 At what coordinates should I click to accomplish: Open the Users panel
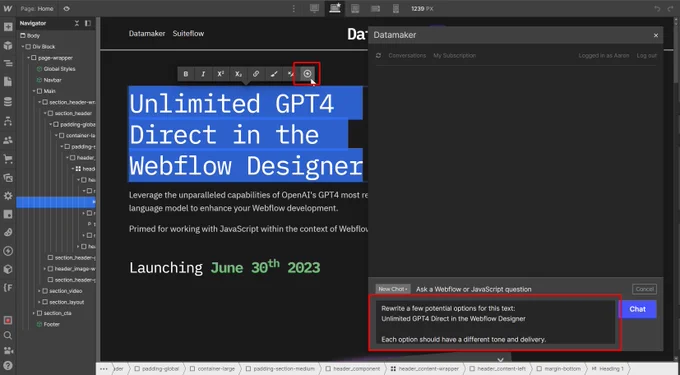[8, 140]
